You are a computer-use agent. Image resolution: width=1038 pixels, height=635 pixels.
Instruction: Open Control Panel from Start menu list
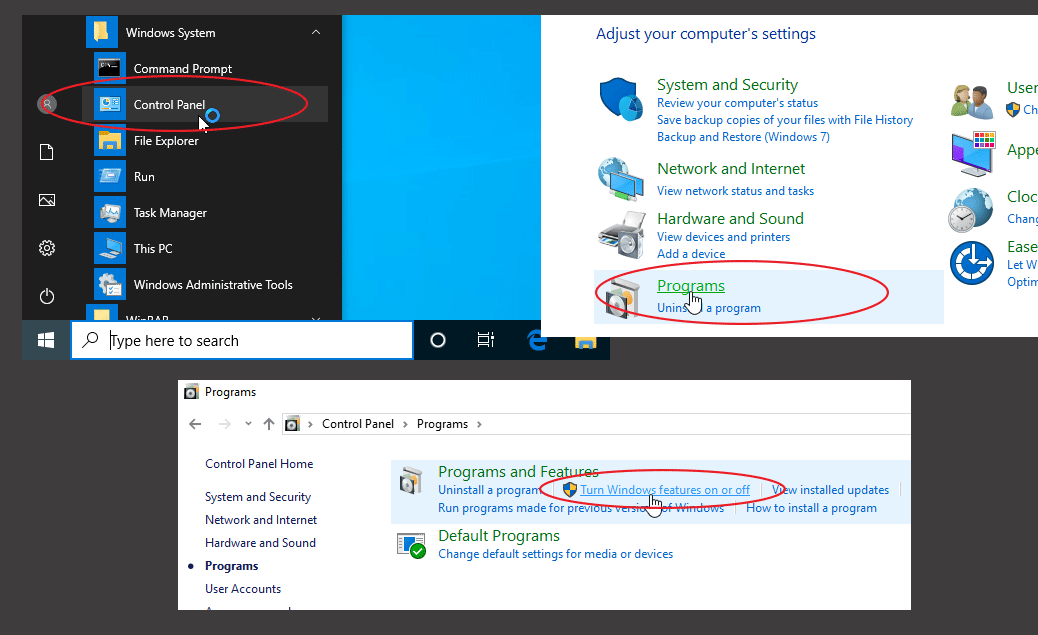[x=205, y=105]
